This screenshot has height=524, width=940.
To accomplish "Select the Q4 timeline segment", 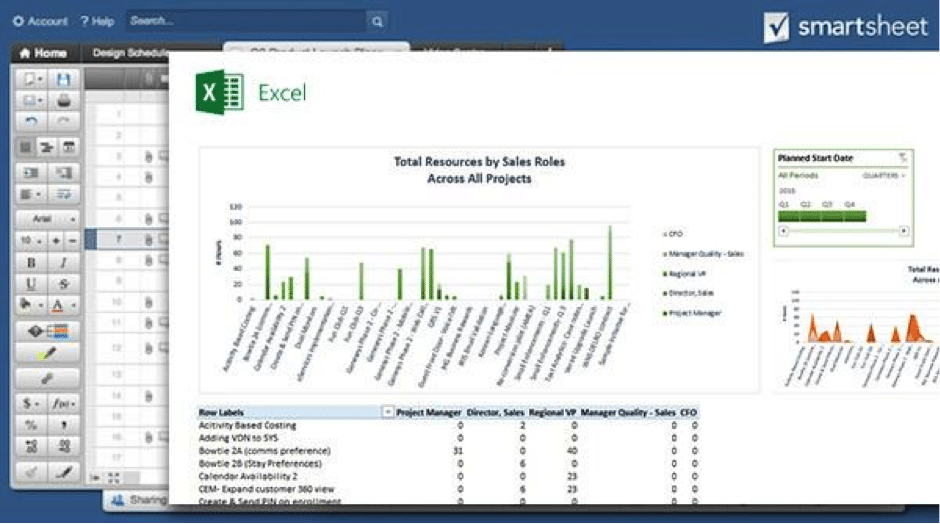I will 855,216.
